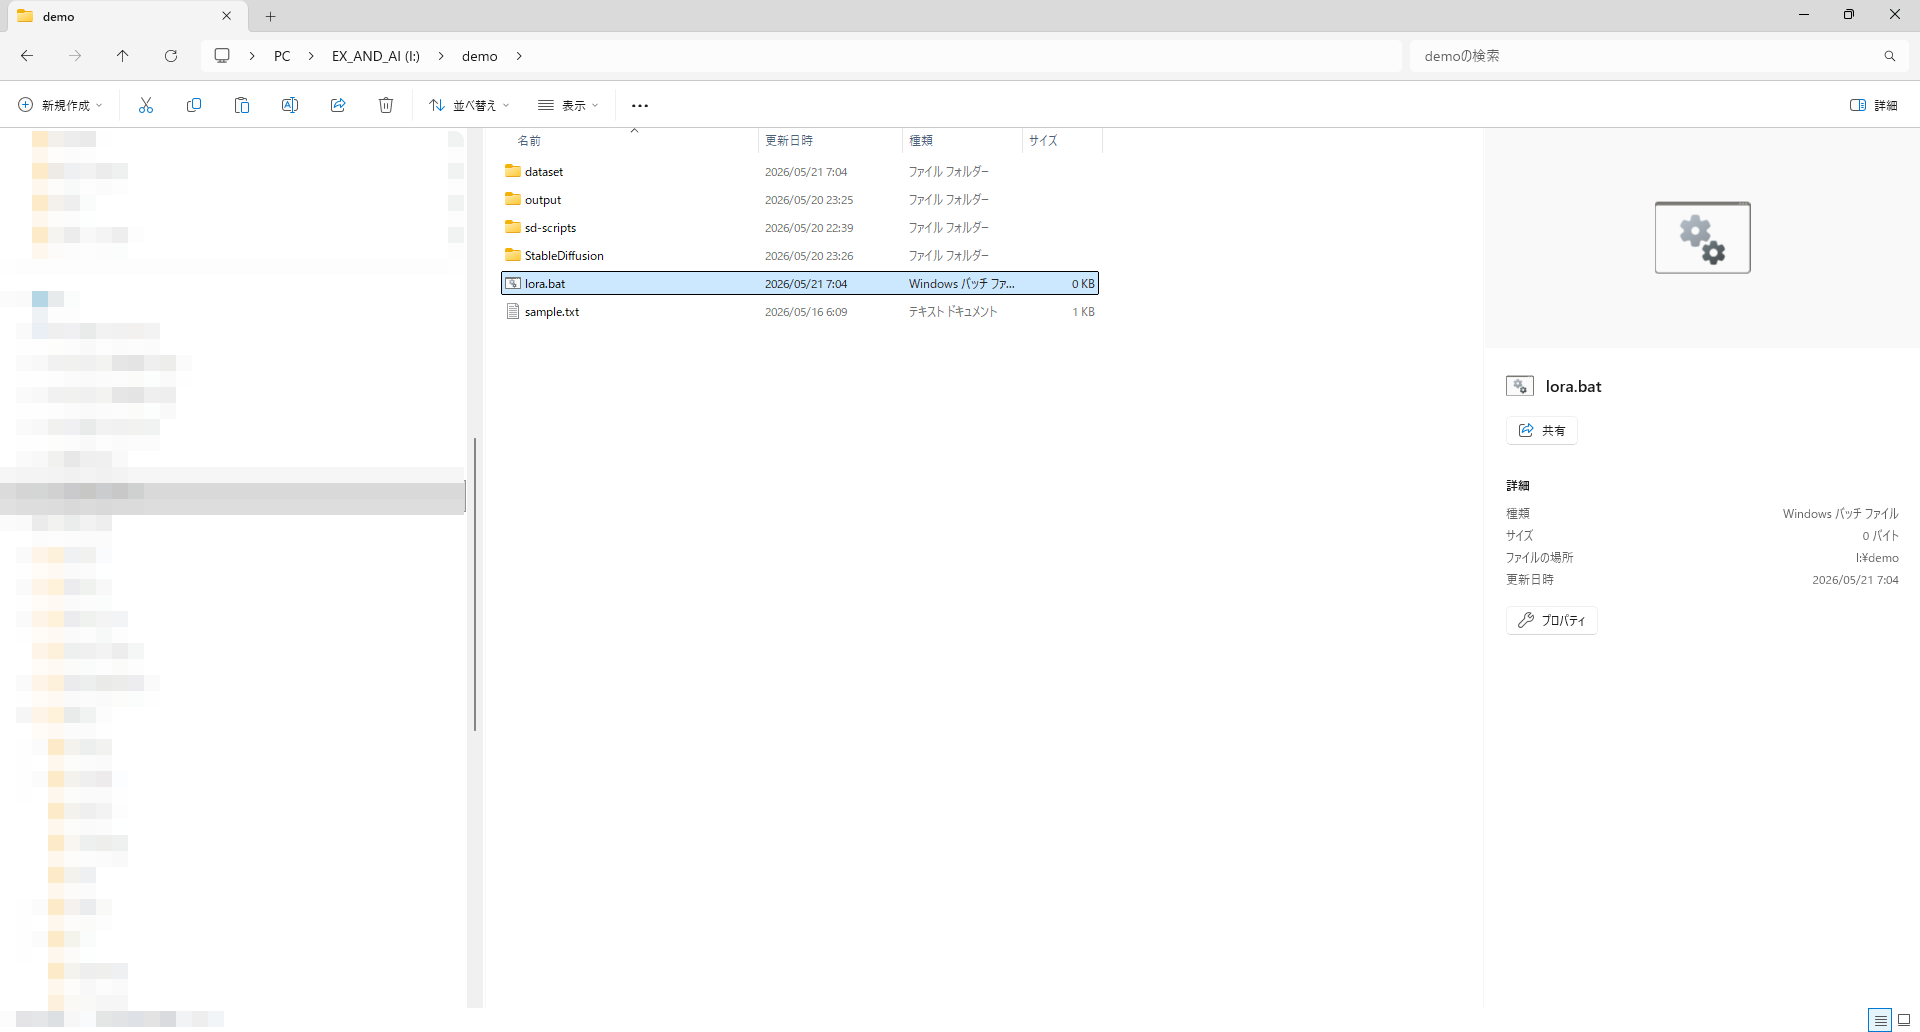This screenshot has height=1032, width=1920.
Task: Refresh the demo folder view
Action: 171,56
